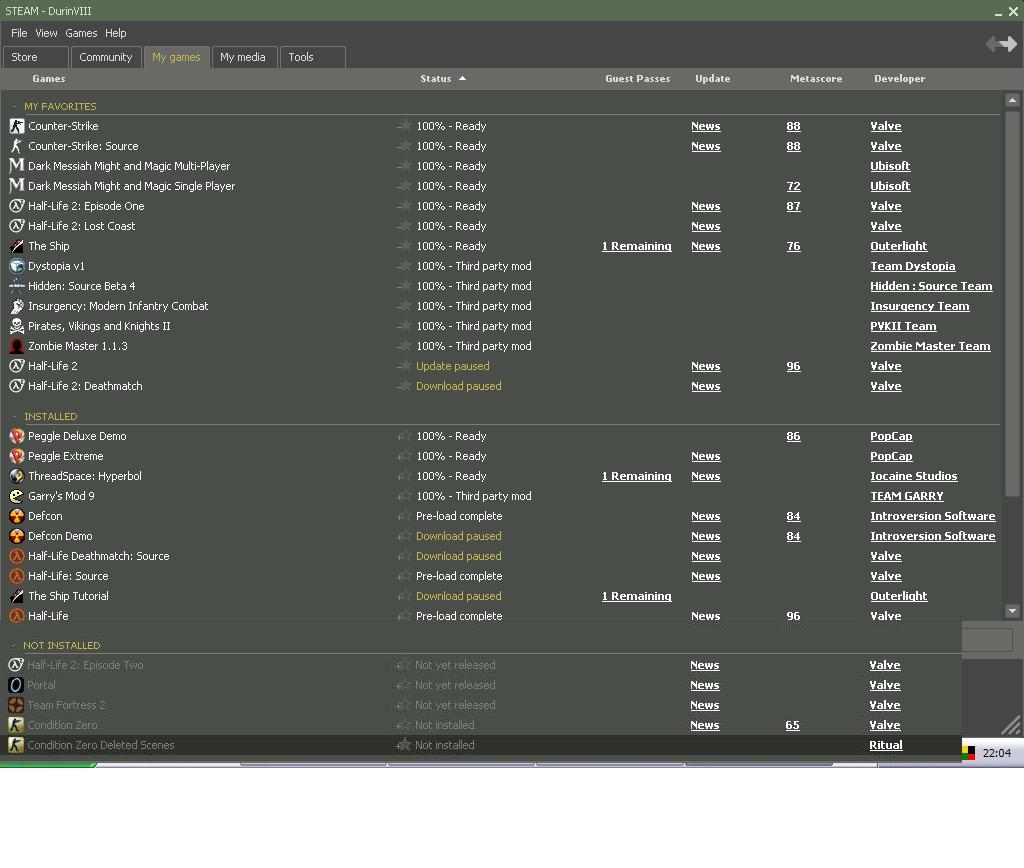Click Peggle Extreme game icon

[17, 456]
